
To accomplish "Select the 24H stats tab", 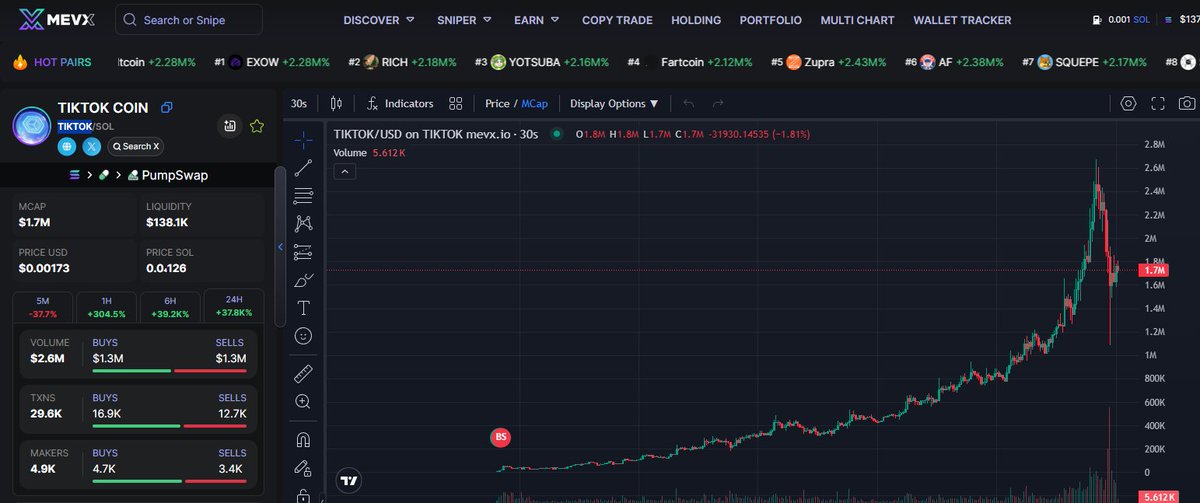I will (x=234, y=307).
